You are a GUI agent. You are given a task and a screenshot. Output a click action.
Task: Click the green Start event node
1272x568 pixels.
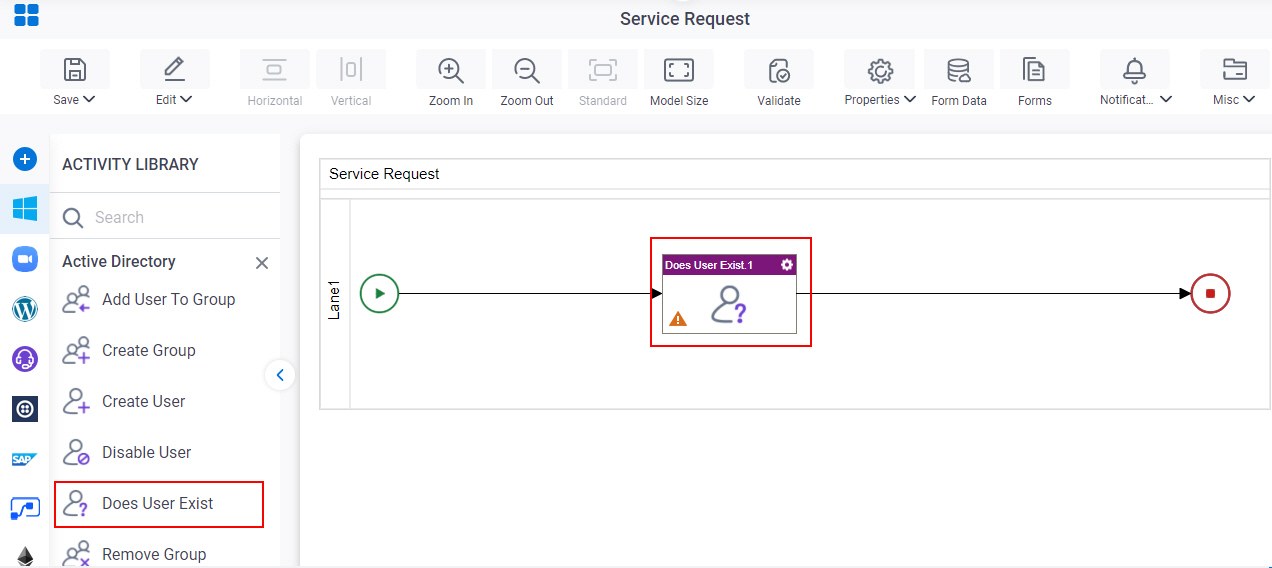pos(379,294)
